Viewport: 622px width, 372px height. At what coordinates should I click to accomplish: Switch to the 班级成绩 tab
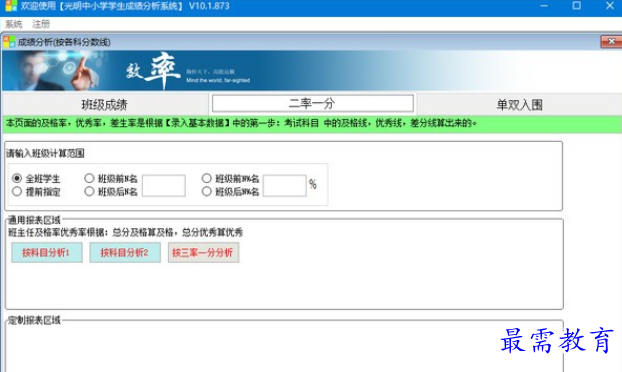click(x=105, y=105)
